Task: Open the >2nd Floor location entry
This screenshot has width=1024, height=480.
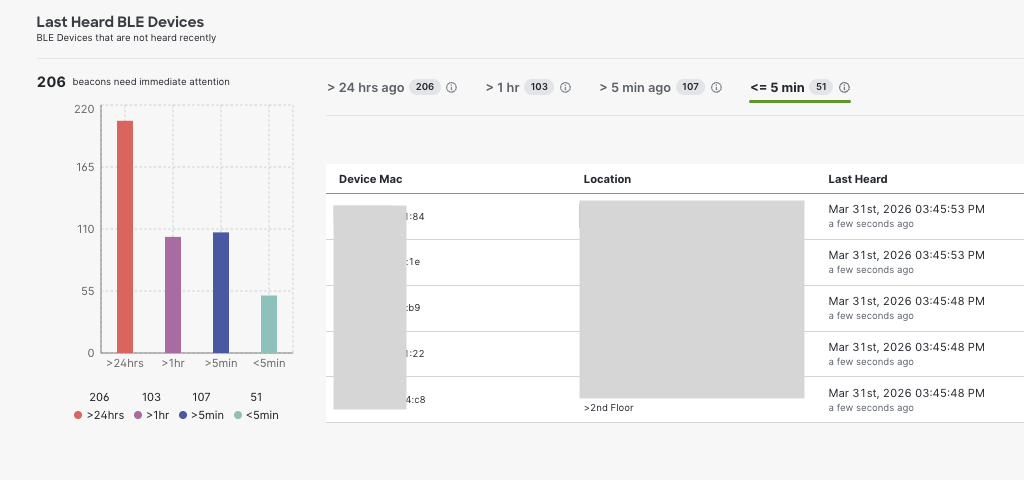Action: [x=609, y=408]
